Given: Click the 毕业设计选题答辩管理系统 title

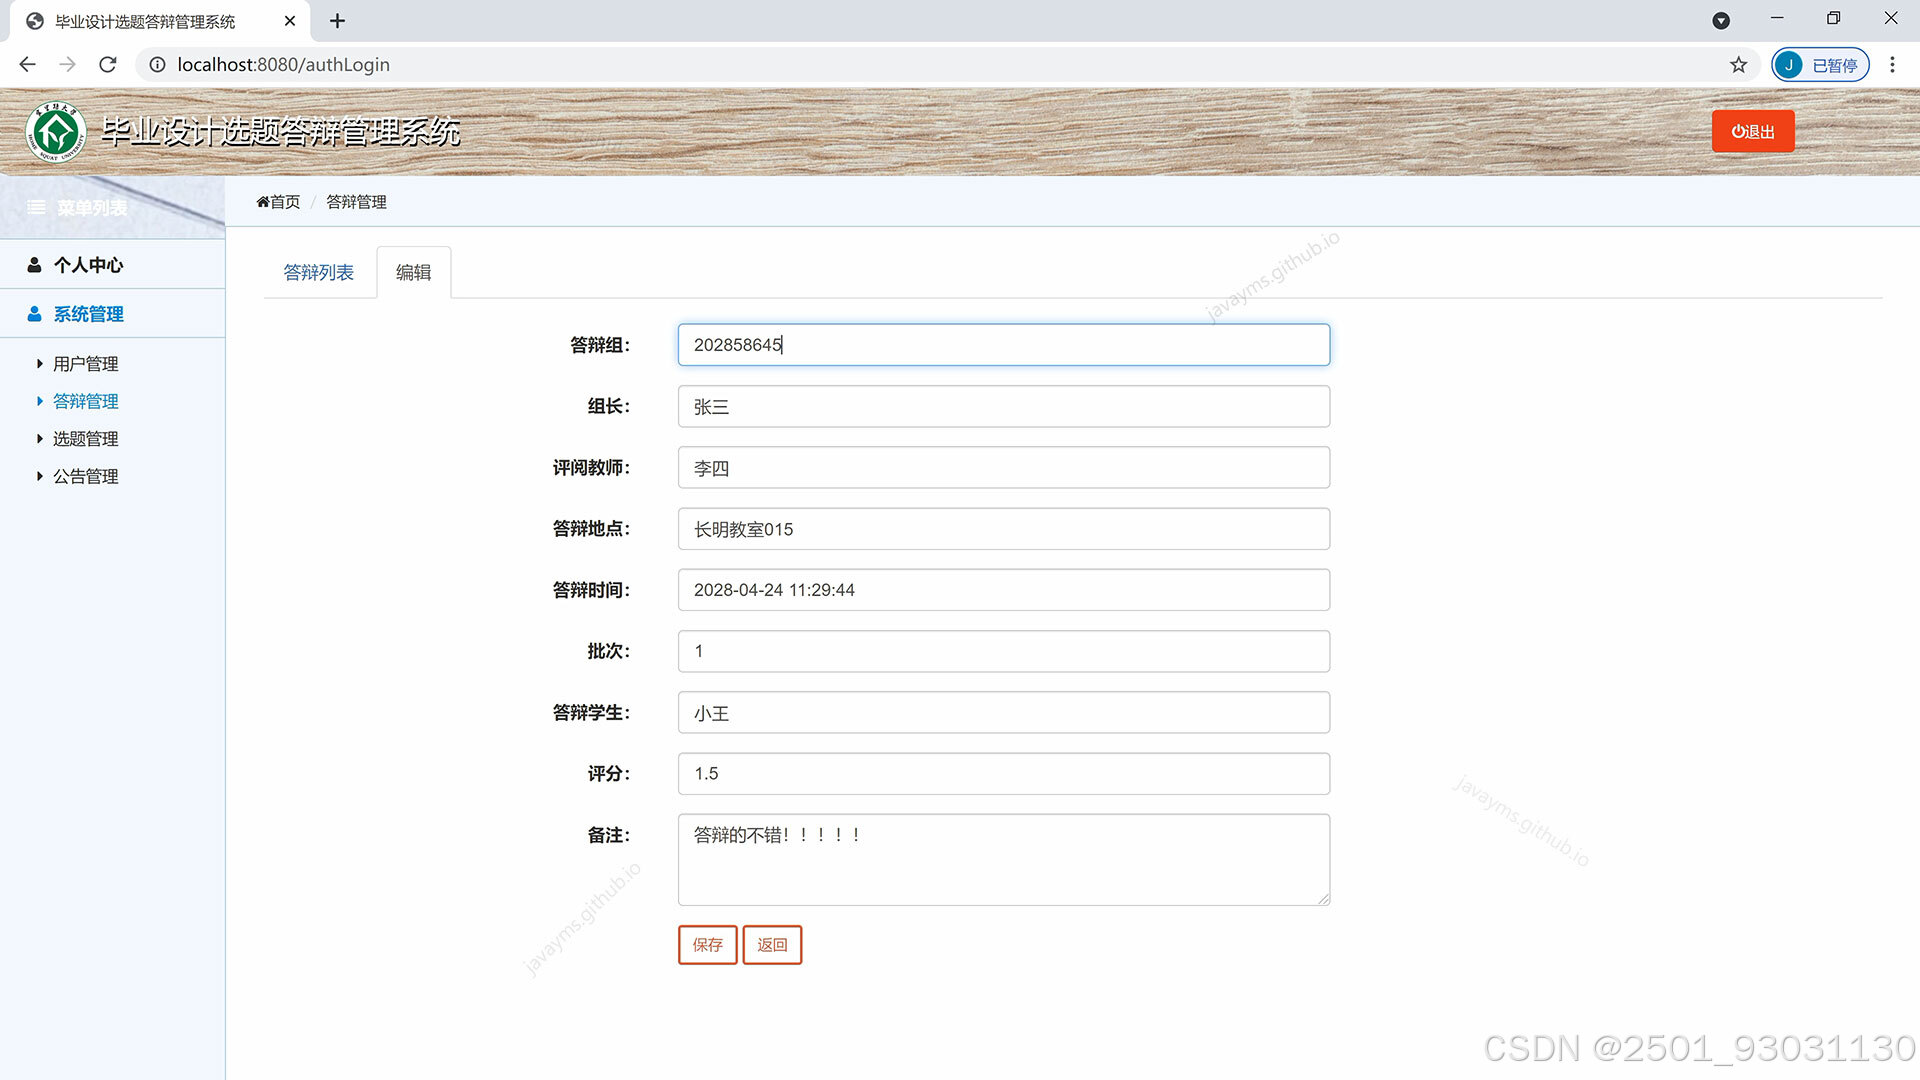Looking at the screenshot, I should pyautogui.click(x=280, y=132).
